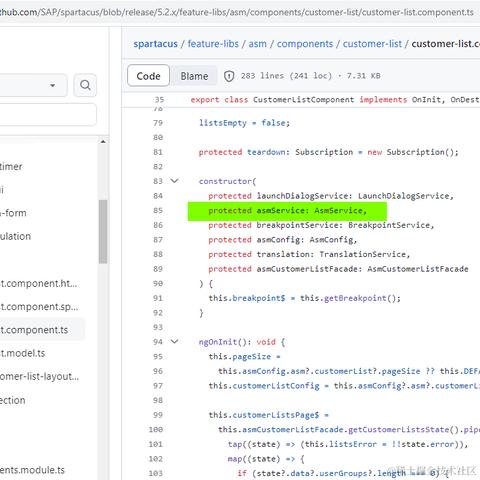
Task: Open the components breadcrumb link
Action: tap(305, 44)
